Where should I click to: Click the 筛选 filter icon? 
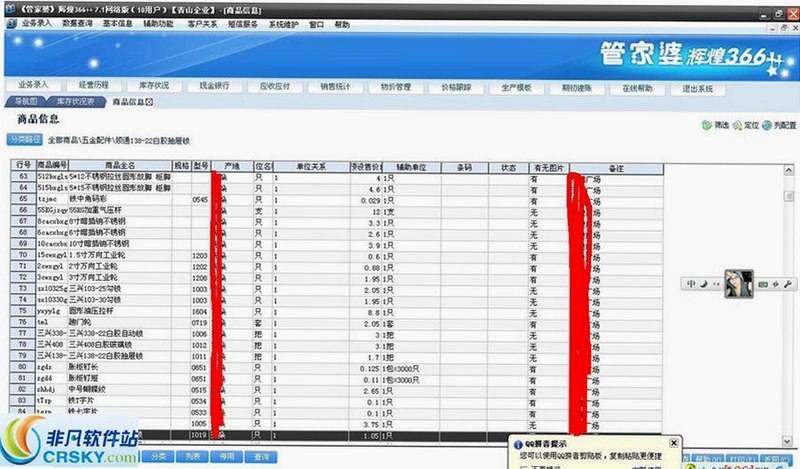707,125
